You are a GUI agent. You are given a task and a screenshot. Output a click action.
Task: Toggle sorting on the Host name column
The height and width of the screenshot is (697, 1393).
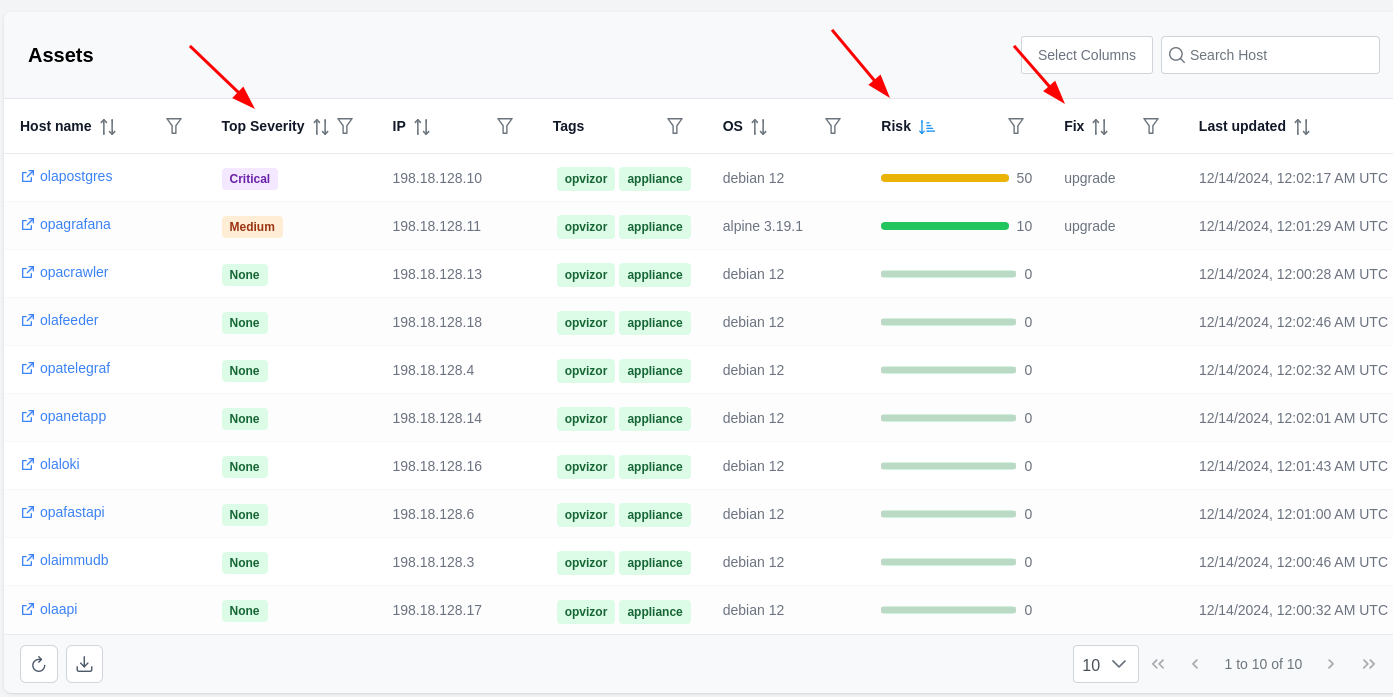point(110,126)
